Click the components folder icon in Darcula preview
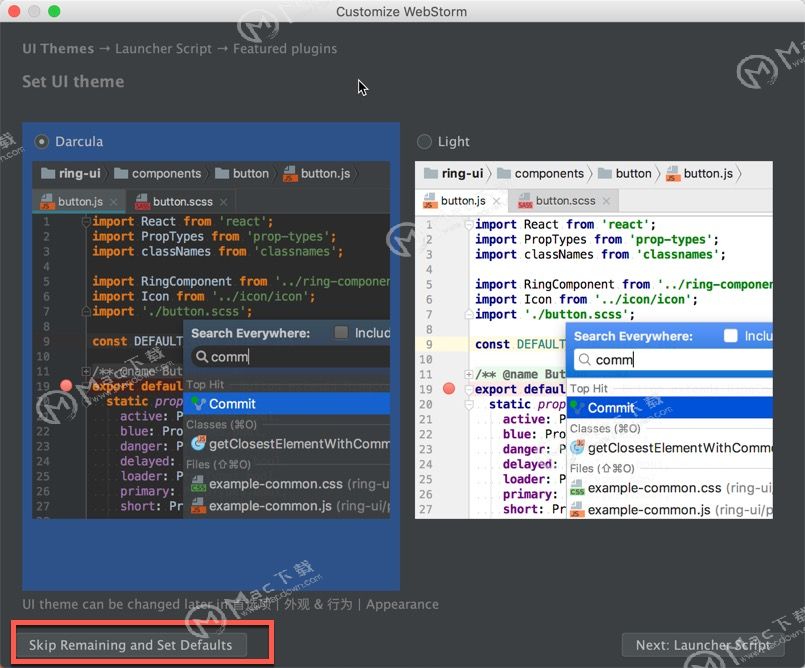The height and width of the screenshot is (668, 805). point(121,174)
